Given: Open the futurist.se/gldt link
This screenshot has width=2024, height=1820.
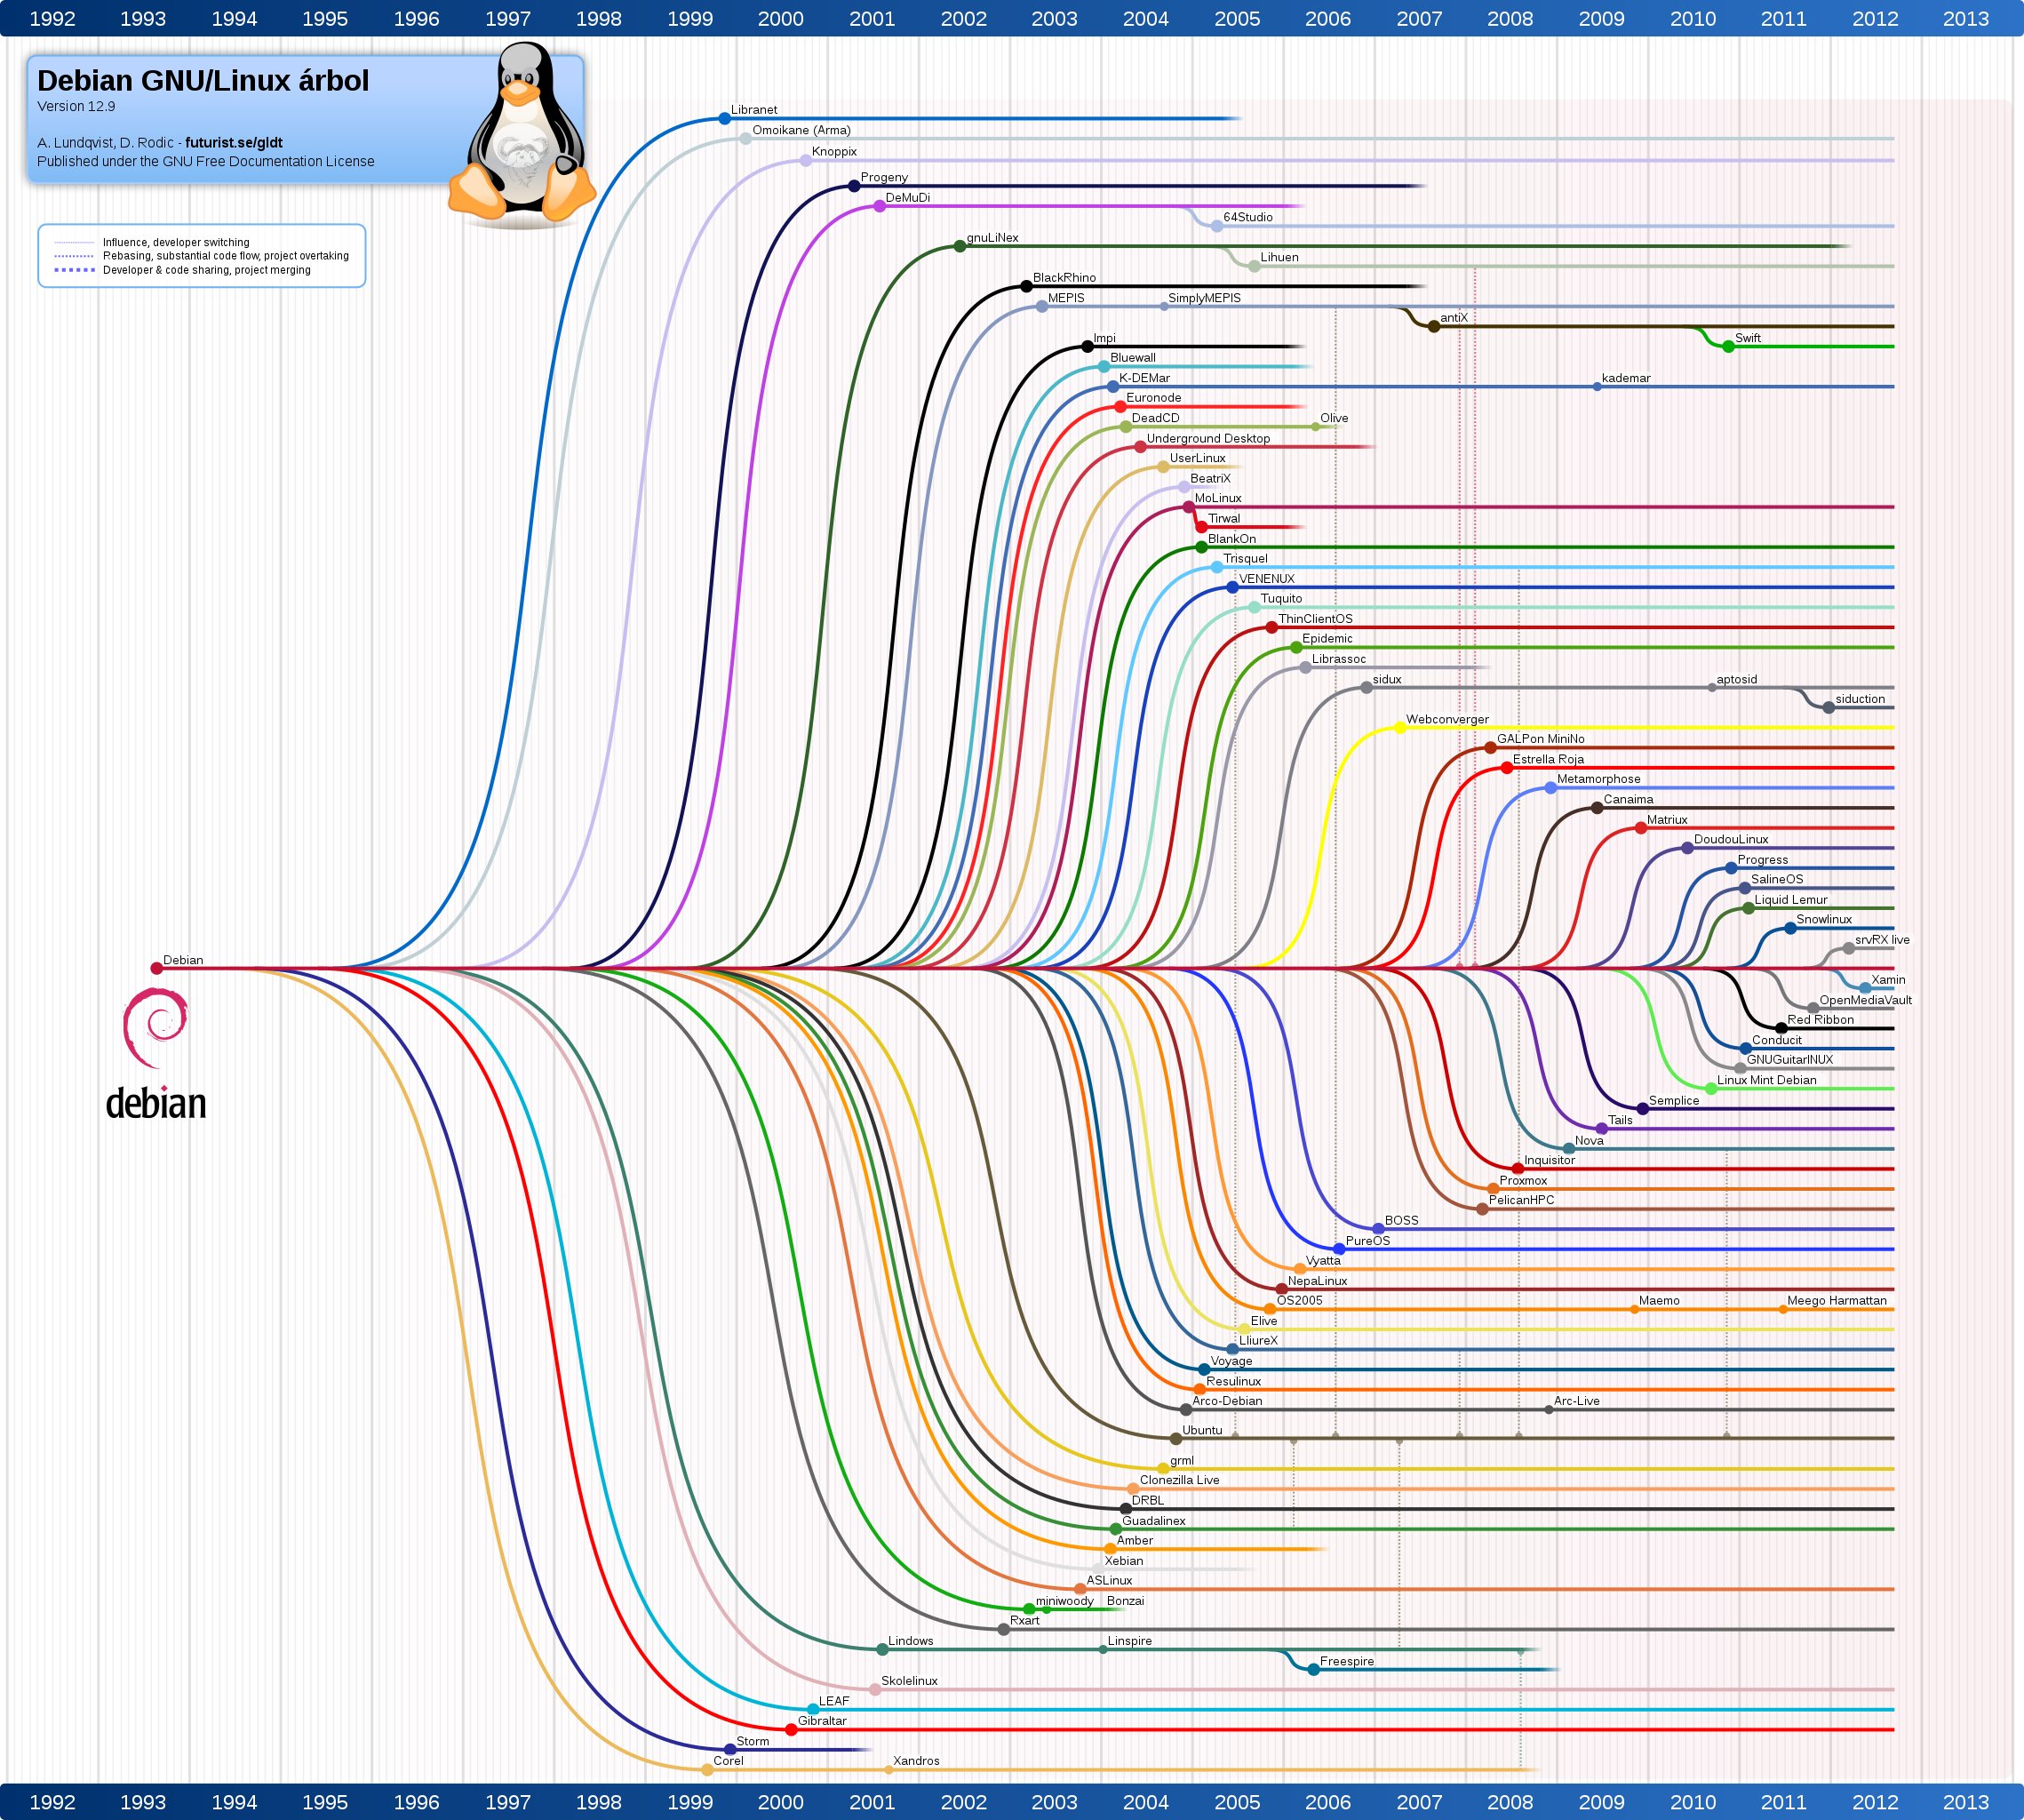Looking at the screenshot, I should (235, 143).
